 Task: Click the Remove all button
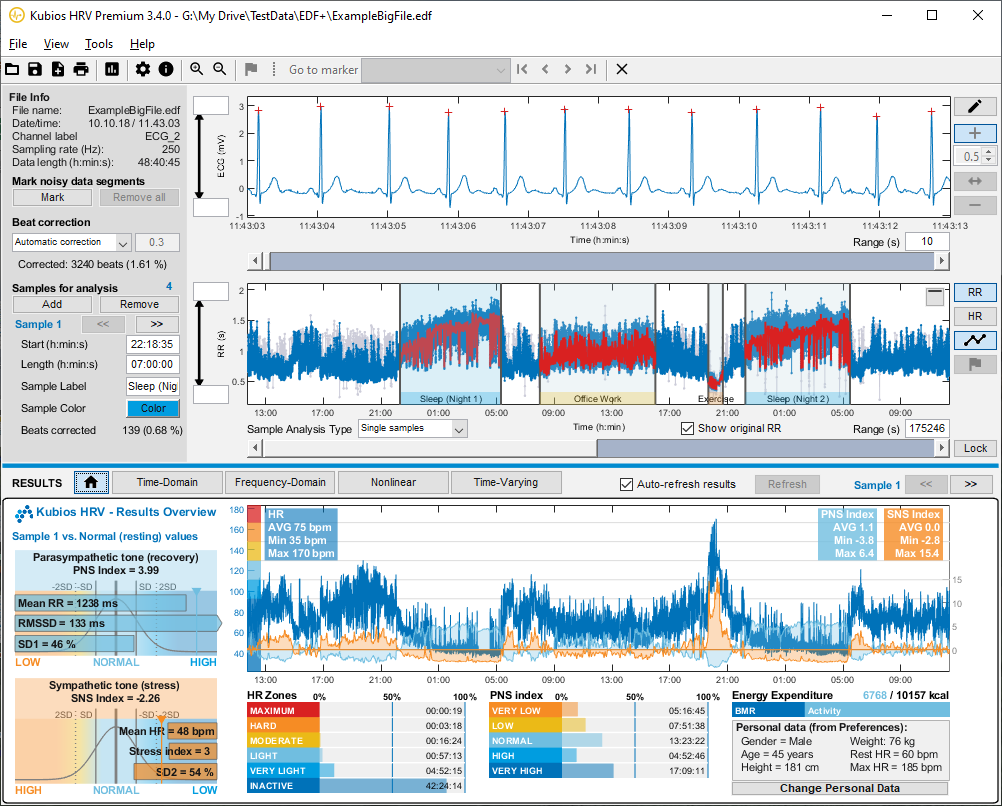tap(139, 198)
